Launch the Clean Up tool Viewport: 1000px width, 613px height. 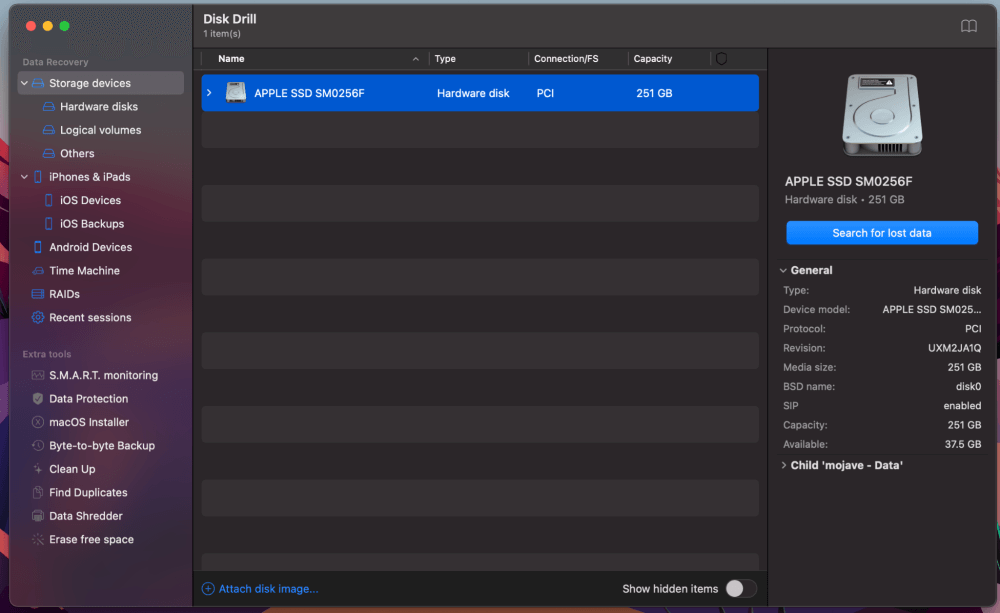pos(72,469)
